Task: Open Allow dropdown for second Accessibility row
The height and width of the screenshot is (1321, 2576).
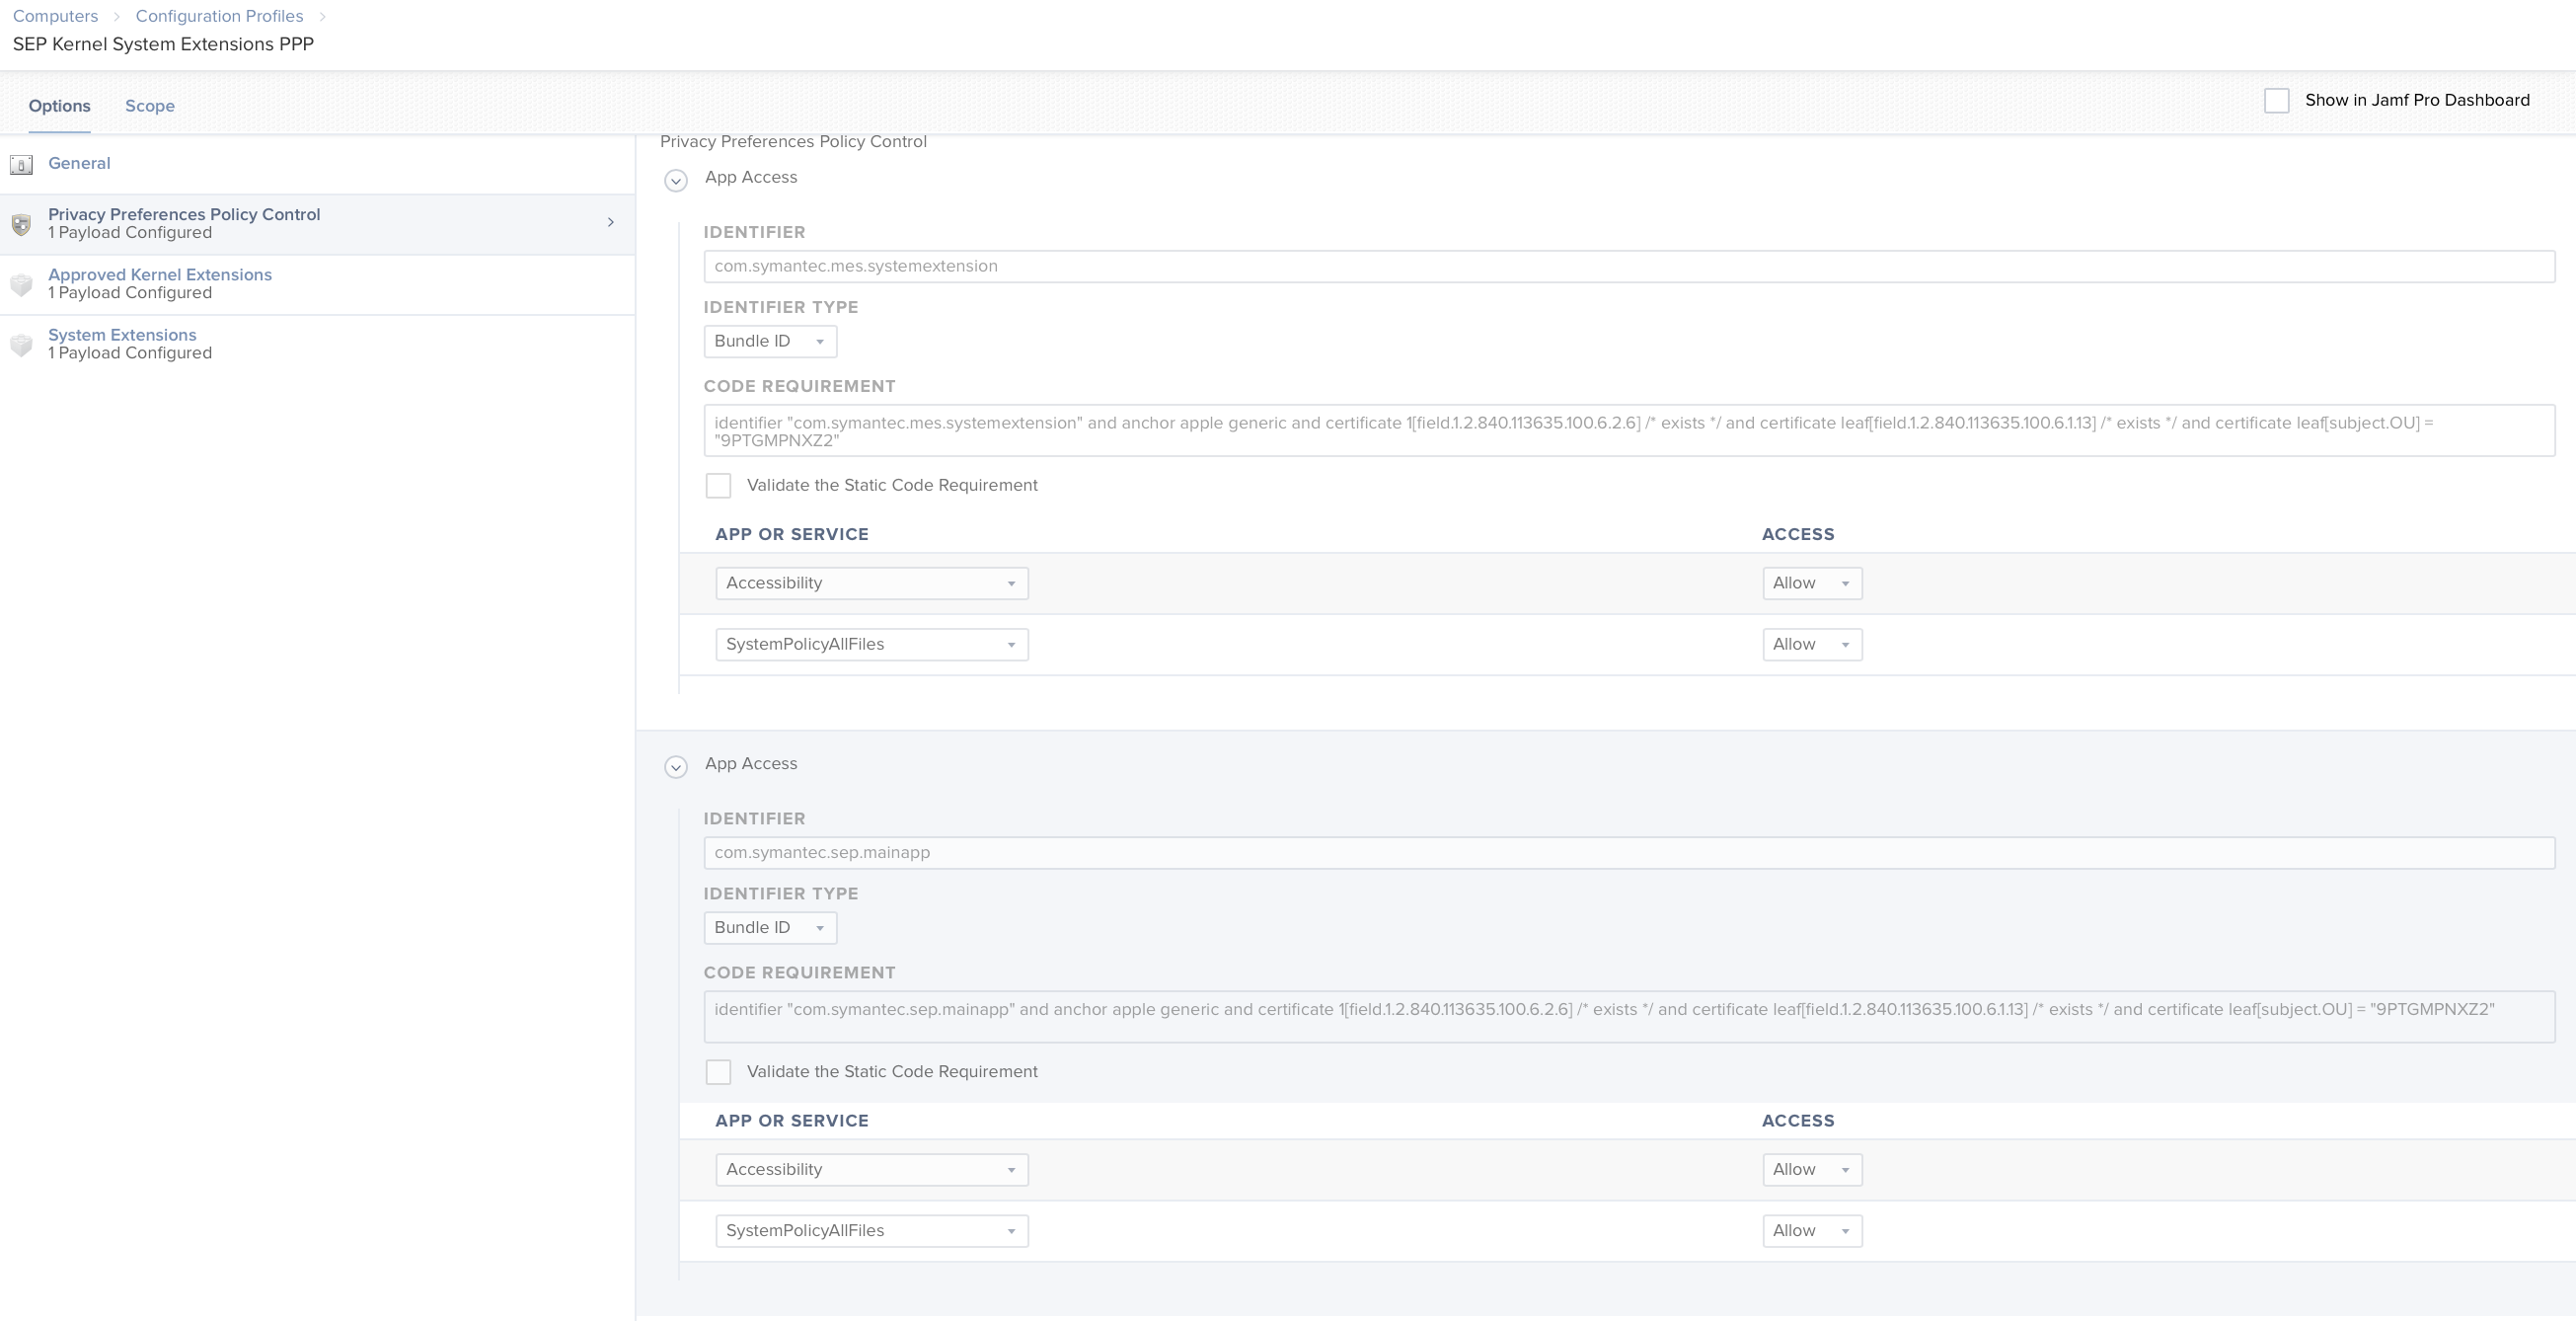Action: [x=1812, y=1170]
